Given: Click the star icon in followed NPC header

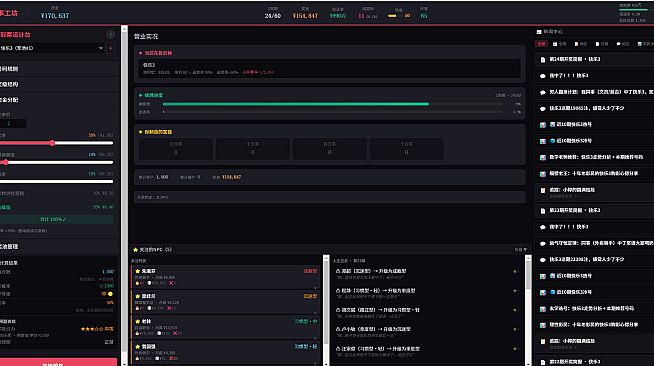Looking at the screenshot, I should pos(135,250).
